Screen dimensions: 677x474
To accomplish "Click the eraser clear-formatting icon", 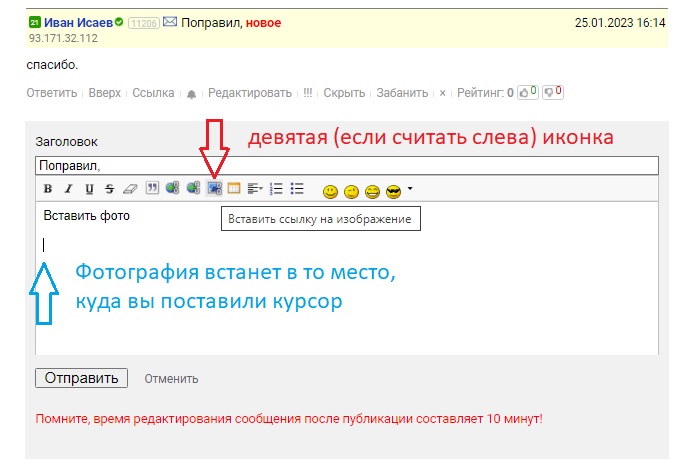I will pos(130,189).
